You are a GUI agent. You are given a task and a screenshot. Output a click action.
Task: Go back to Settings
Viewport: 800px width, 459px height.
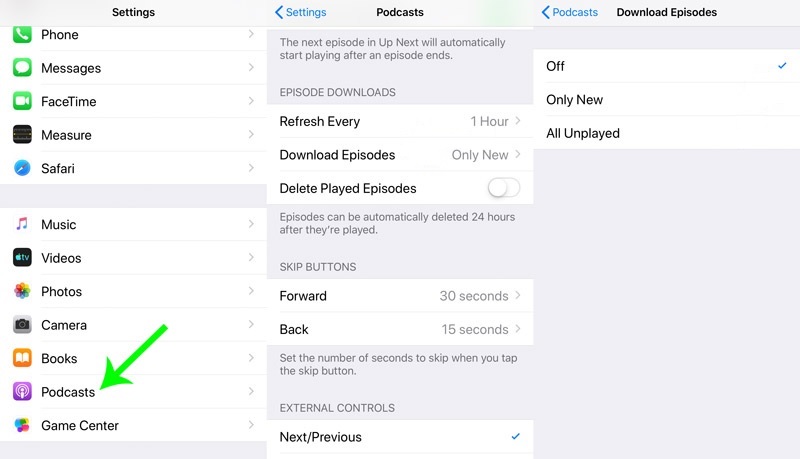click(x=301, y=12)
